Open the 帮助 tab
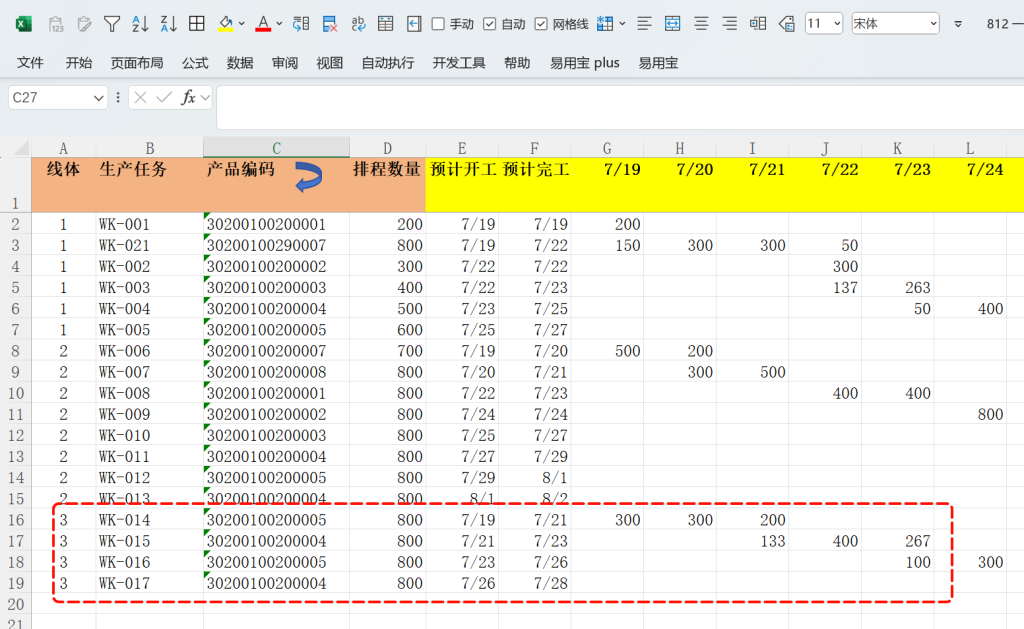 pyautogui.click(x=517, y=63)
